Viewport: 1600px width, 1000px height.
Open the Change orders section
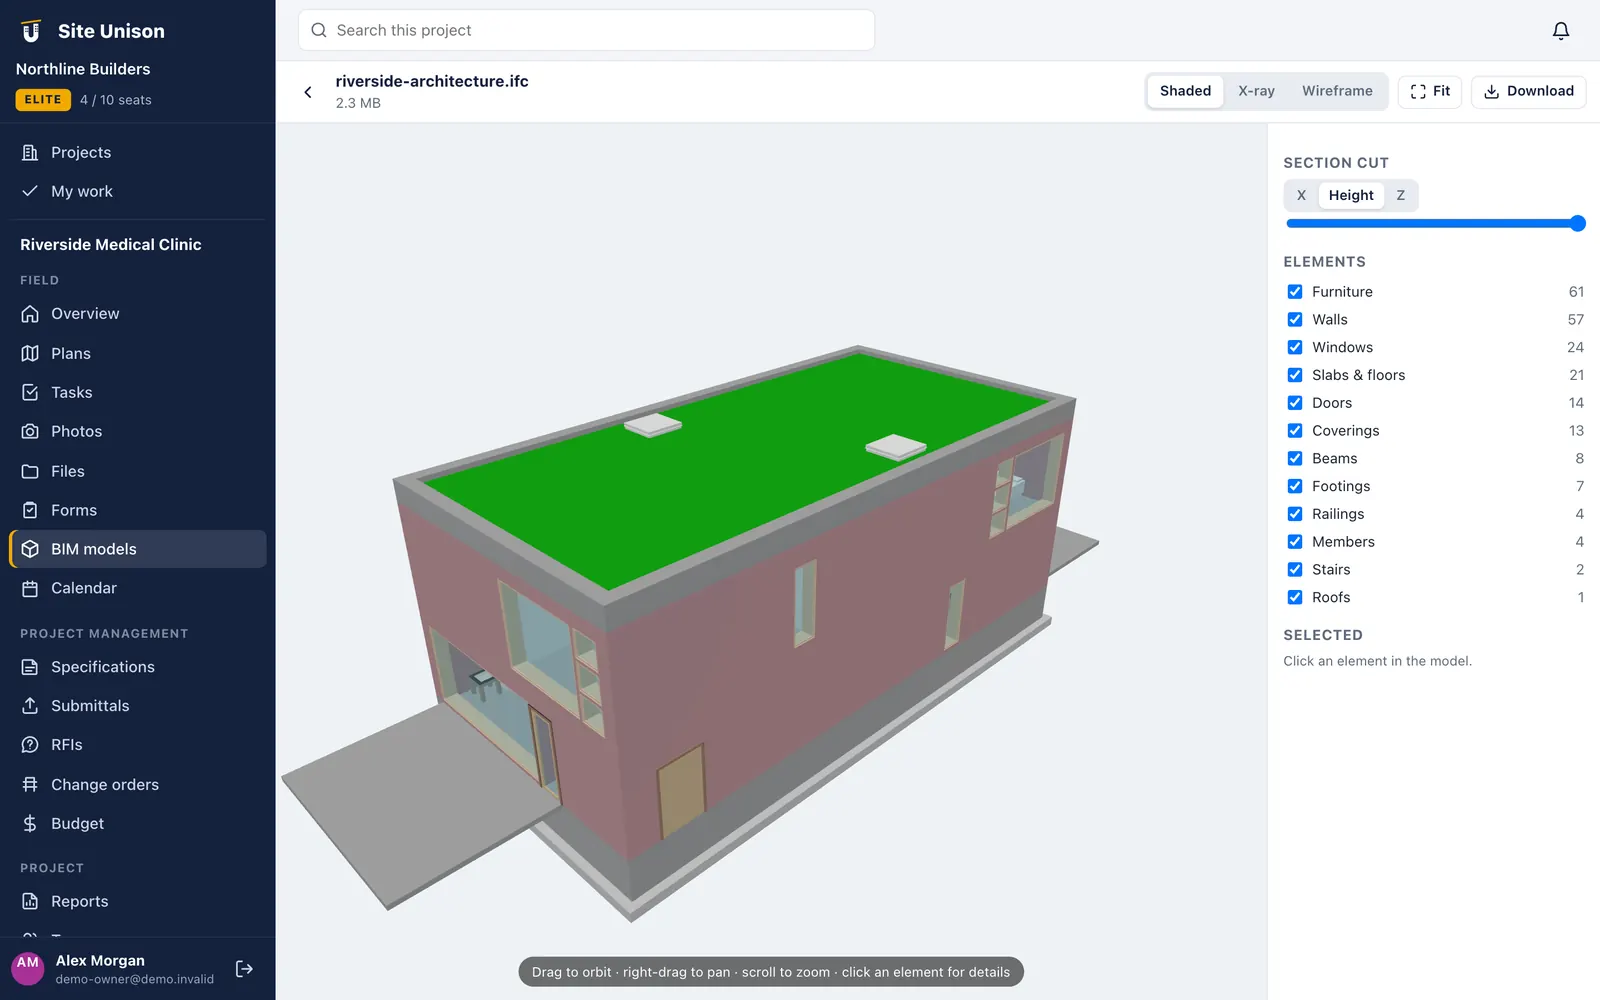[x=138, y=784]
